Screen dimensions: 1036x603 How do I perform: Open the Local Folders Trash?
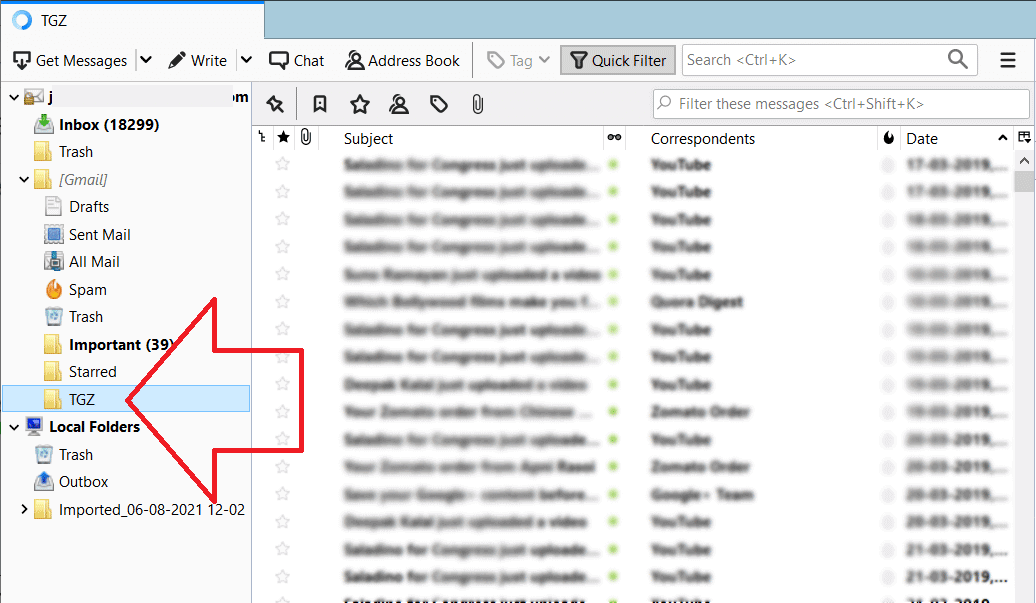pyautogui.click(x=75, y=455)
